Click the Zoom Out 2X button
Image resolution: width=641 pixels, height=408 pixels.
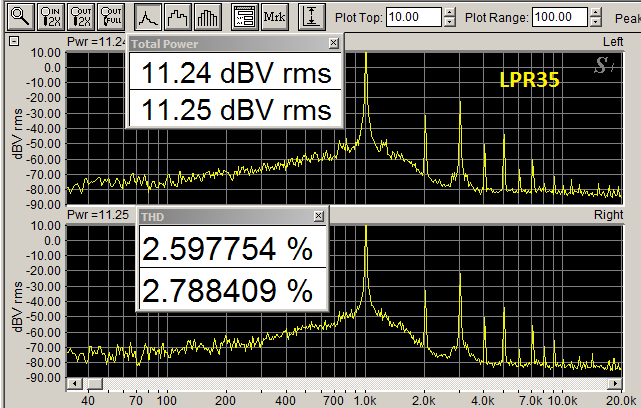81,17
